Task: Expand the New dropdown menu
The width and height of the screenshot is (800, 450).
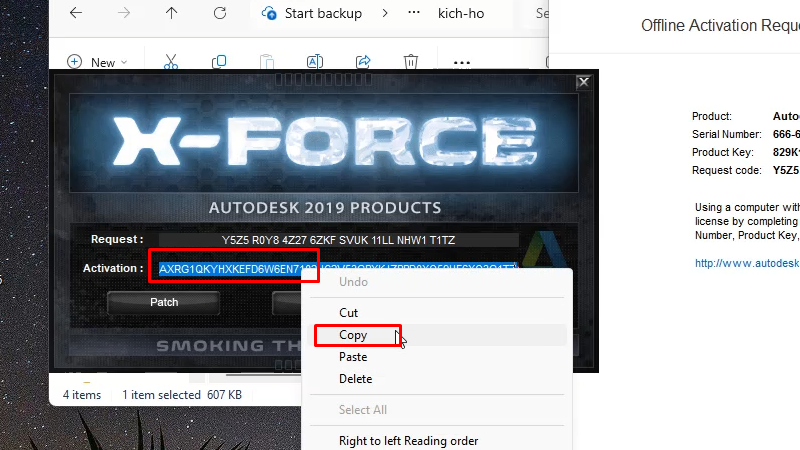Action: (97, 62)
